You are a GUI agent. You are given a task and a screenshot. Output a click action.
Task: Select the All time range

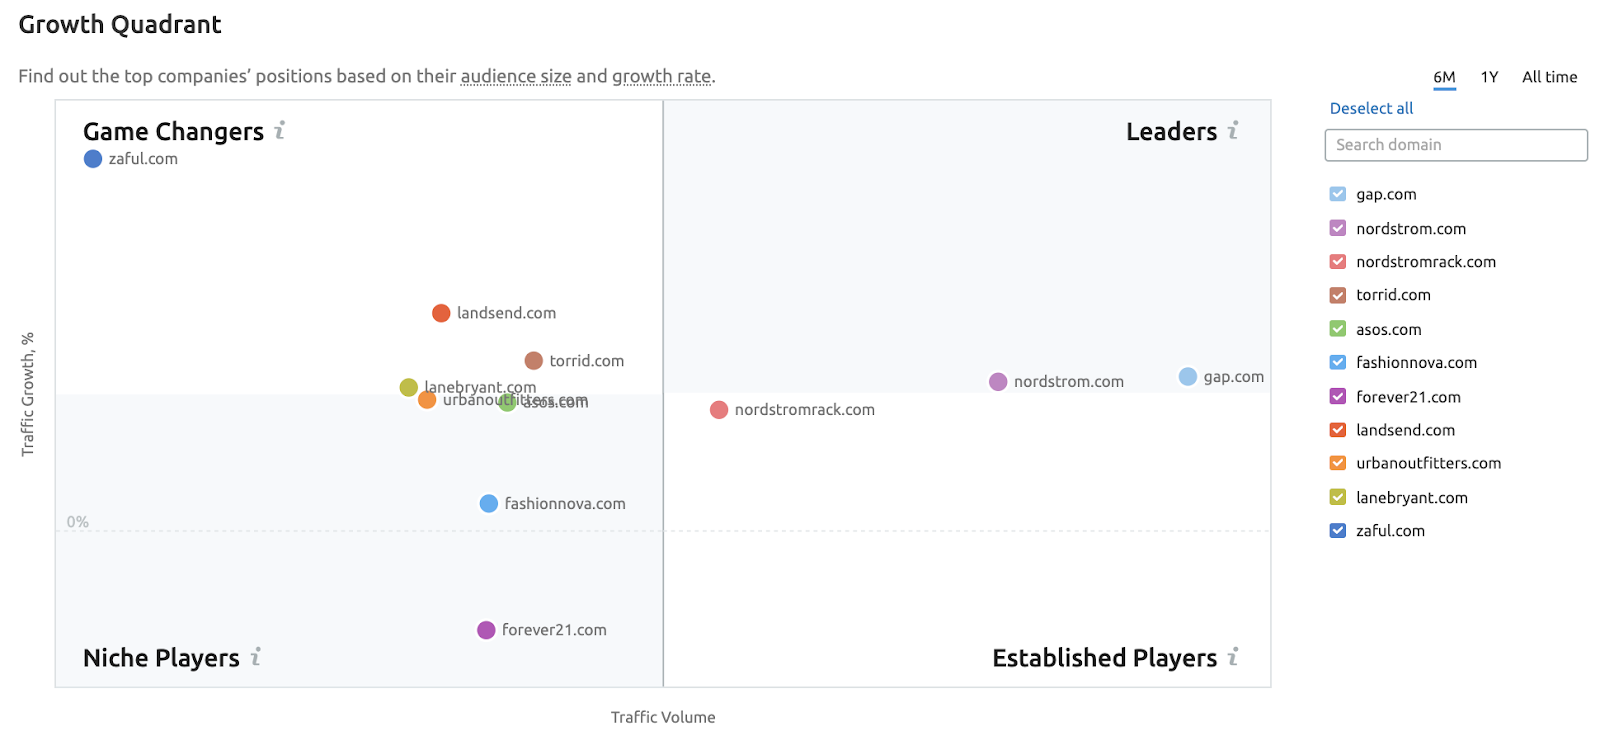(1549, 77)
